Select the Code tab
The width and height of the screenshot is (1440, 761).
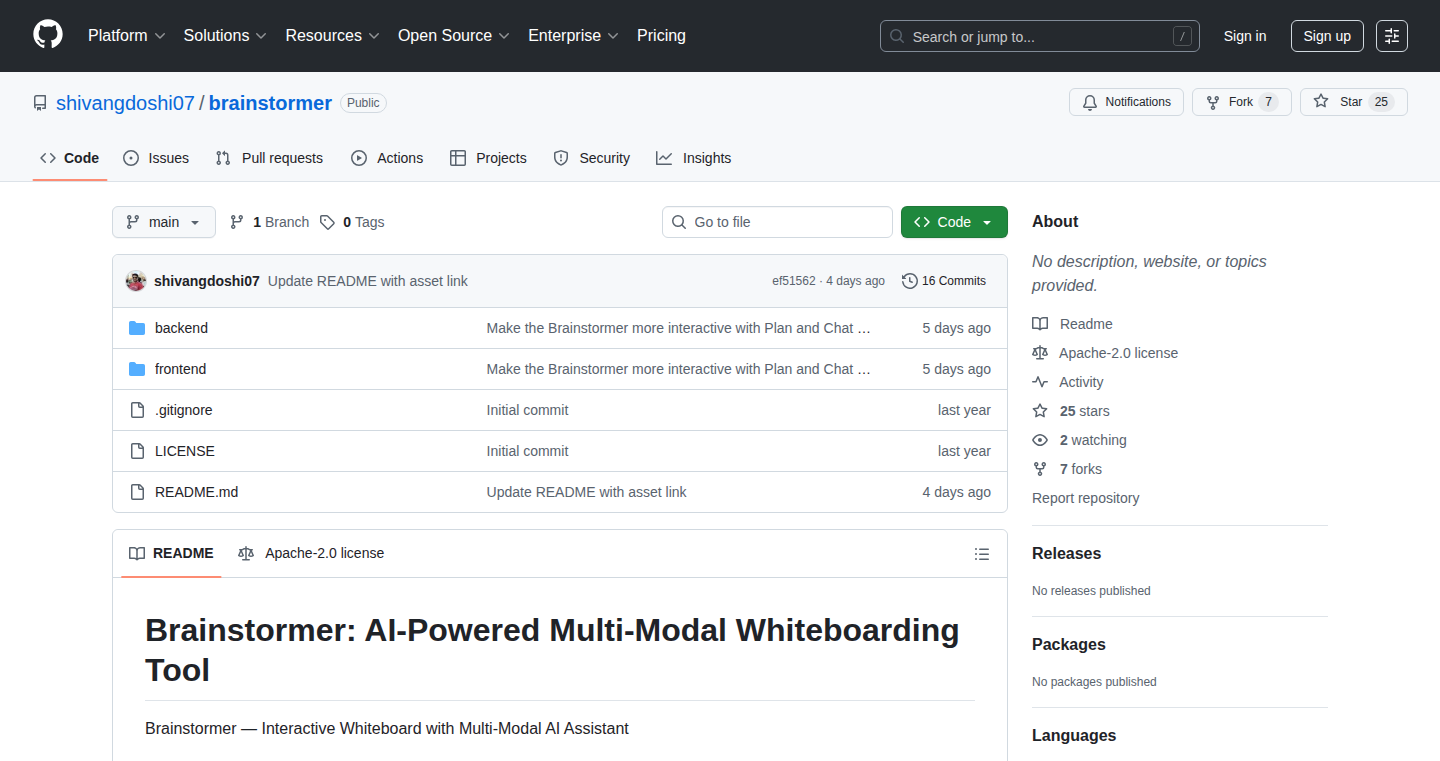(70, 158)
